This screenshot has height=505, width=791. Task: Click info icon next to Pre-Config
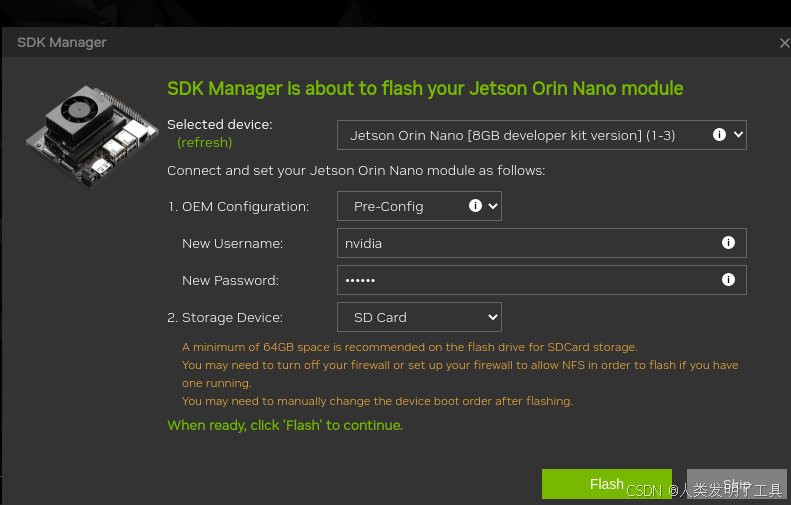pyautogui.click(x=475, y=205)
